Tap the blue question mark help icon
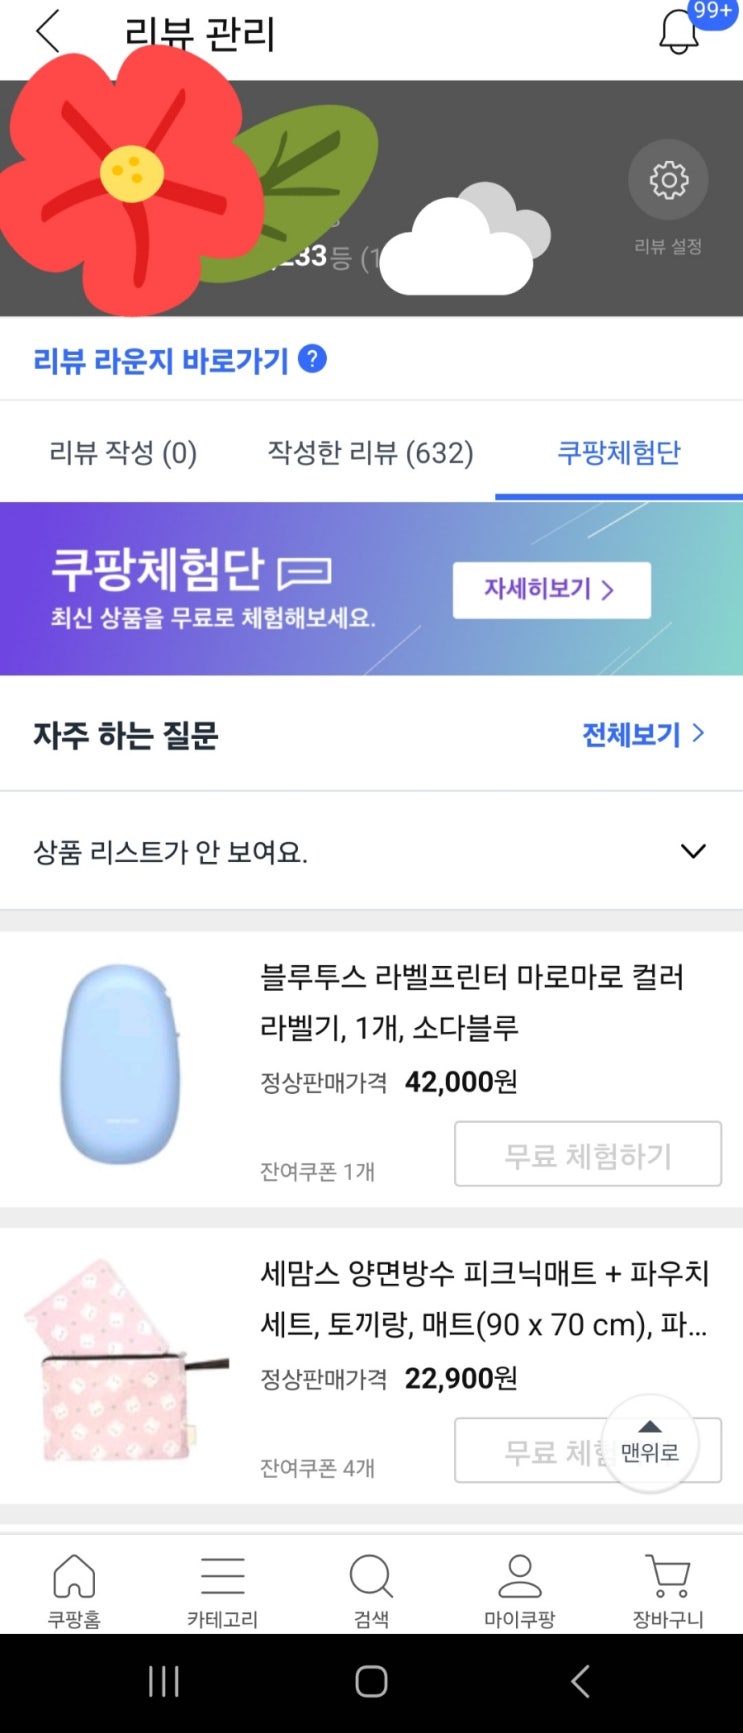 point(312,358)
